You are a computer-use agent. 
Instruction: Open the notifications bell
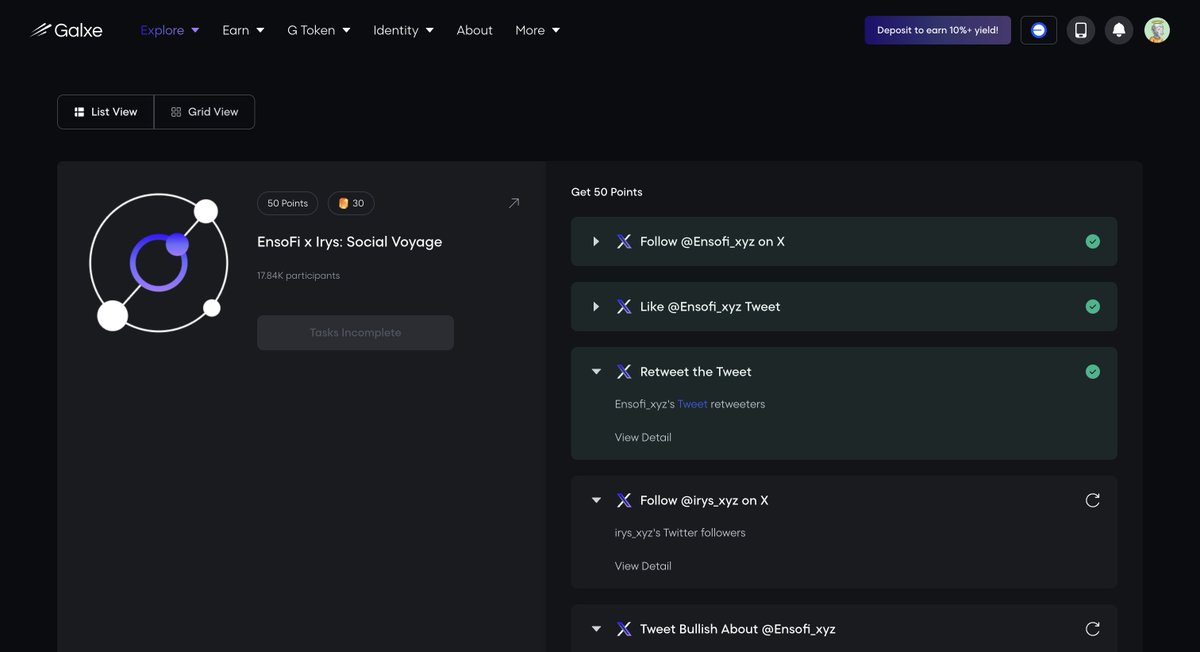point(1119,30)
